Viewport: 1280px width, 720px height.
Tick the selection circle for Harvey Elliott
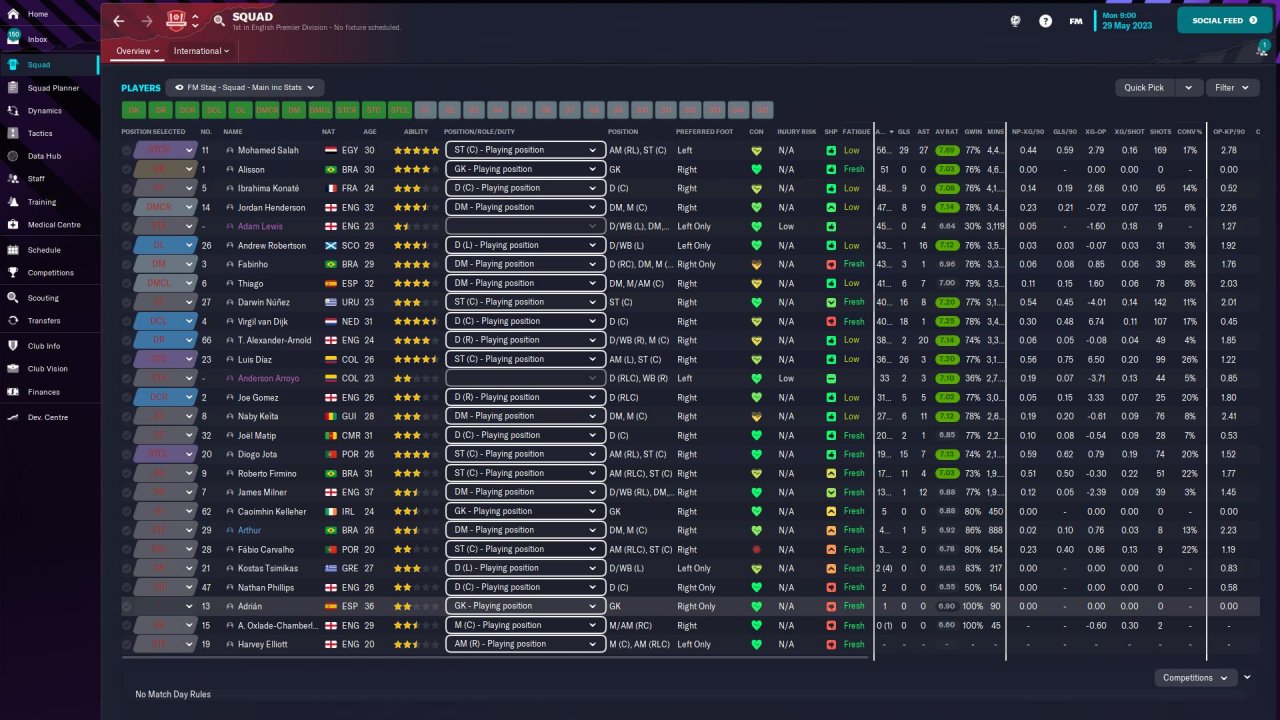127,645
